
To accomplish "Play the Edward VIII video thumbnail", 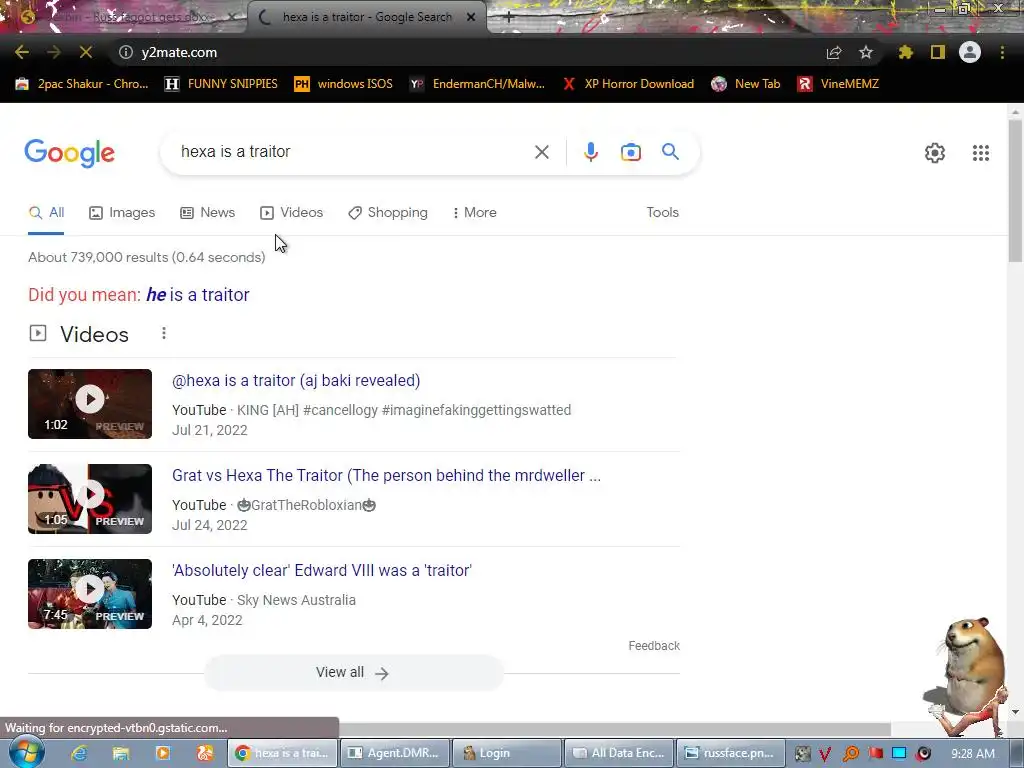I will (90, 594).
